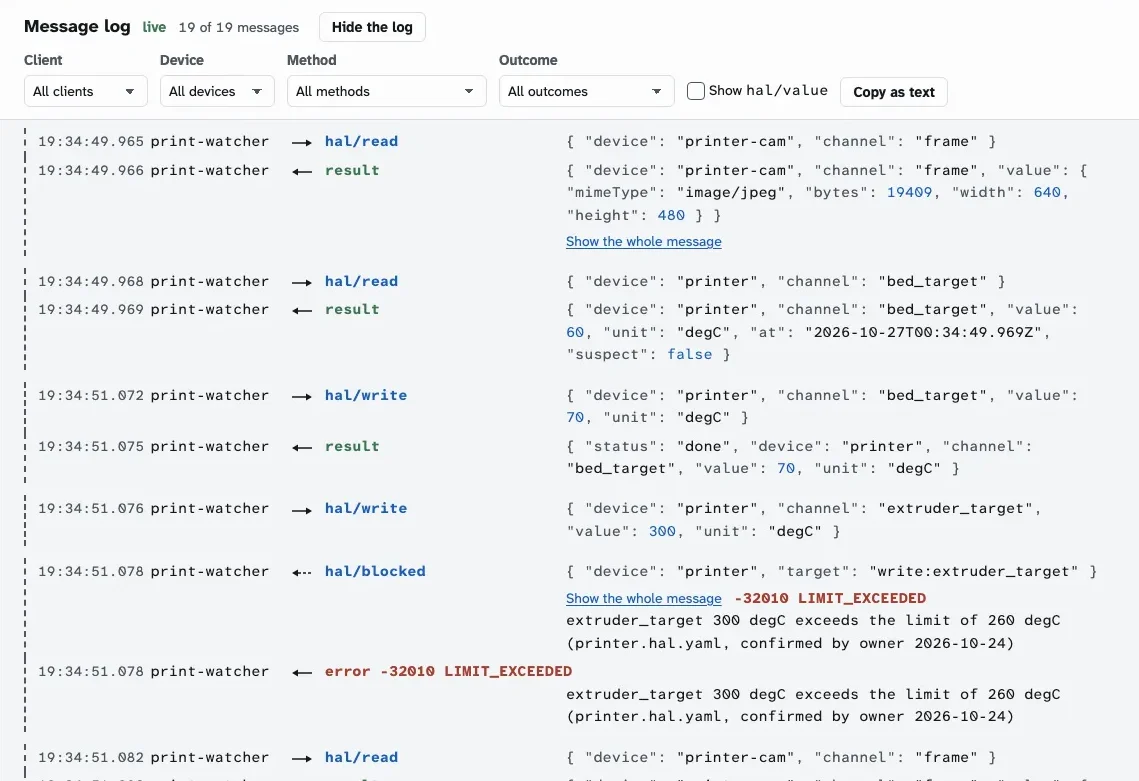This screenshot has width=1139, height=781.
Task: Click the "Outcome" filter label
Action: tap(528, 60)
